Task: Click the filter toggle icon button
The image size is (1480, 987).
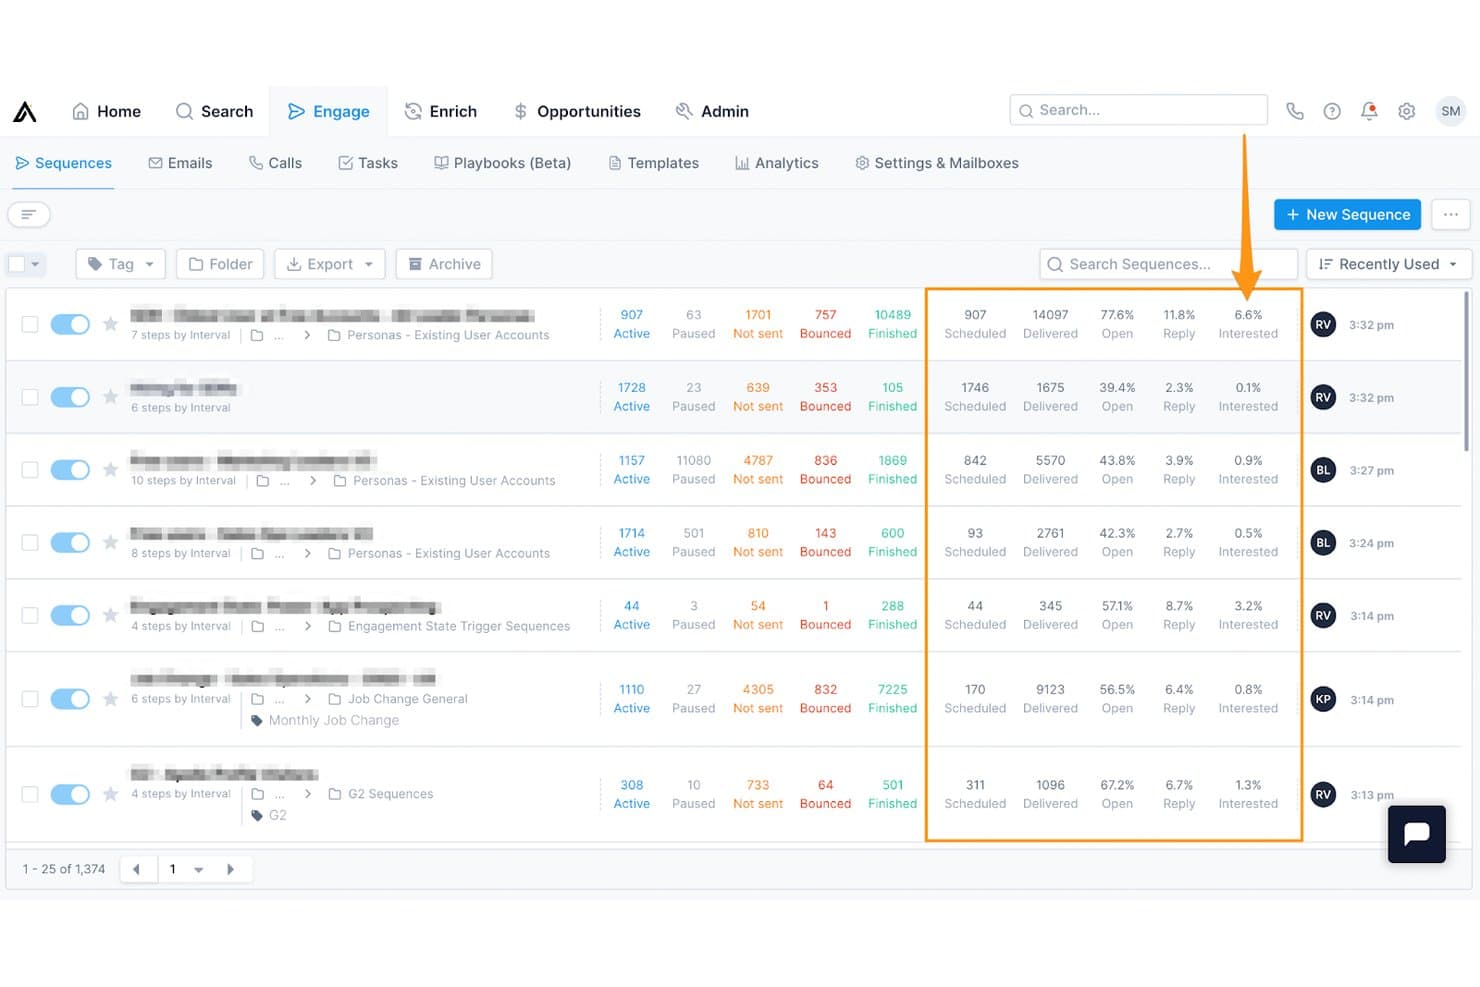Action: [x=29, y=214]
